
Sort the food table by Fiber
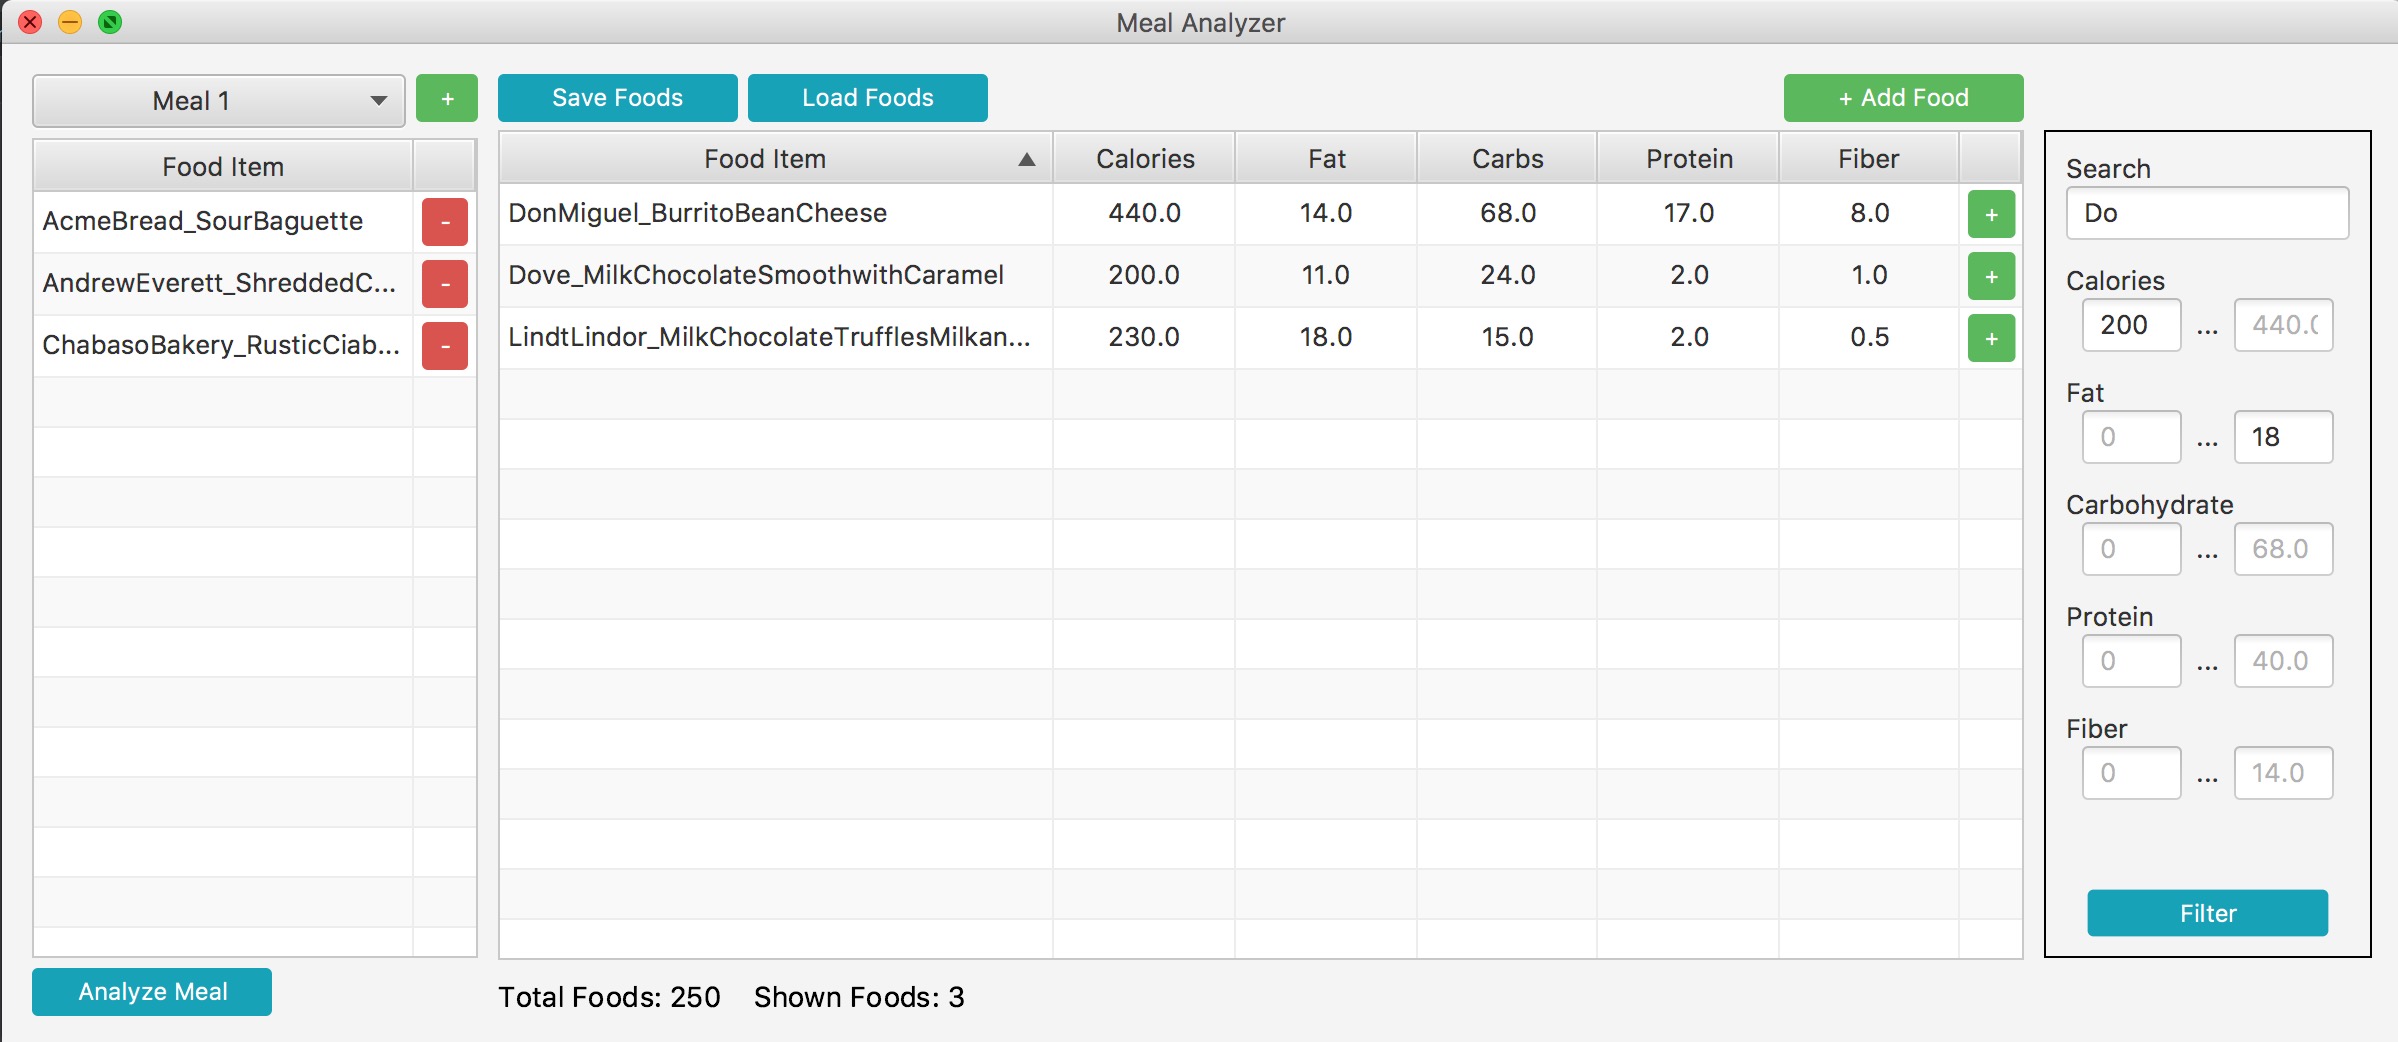[x=1868, y=158]
